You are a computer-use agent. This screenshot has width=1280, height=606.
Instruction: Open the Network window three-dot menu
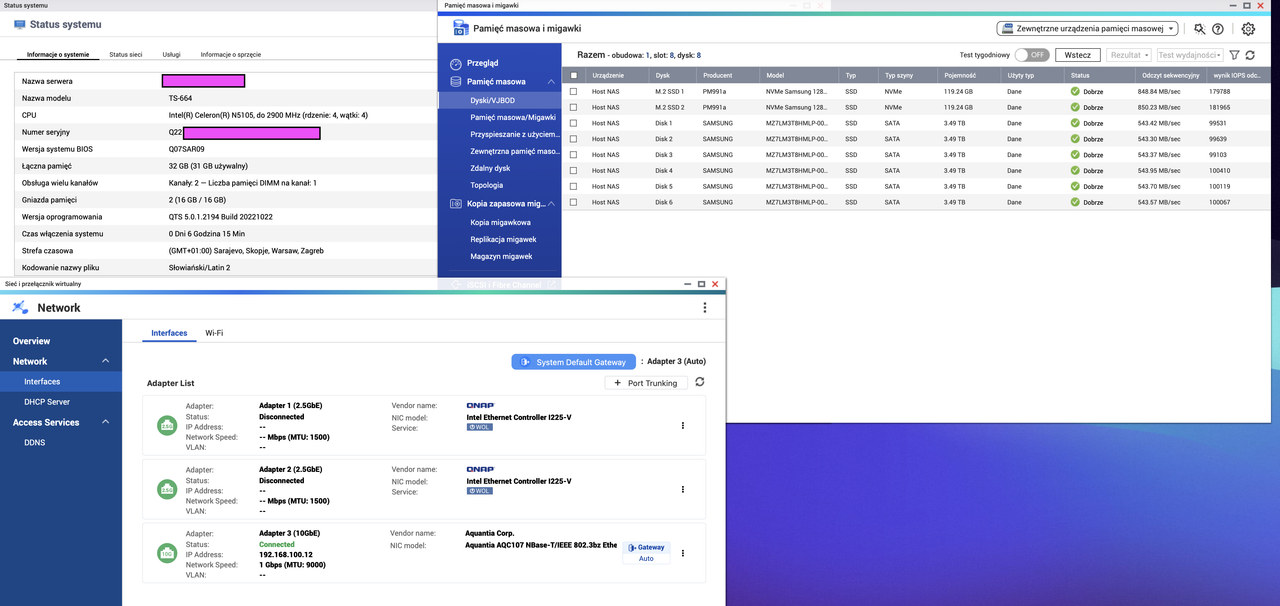tap(704, 308)
